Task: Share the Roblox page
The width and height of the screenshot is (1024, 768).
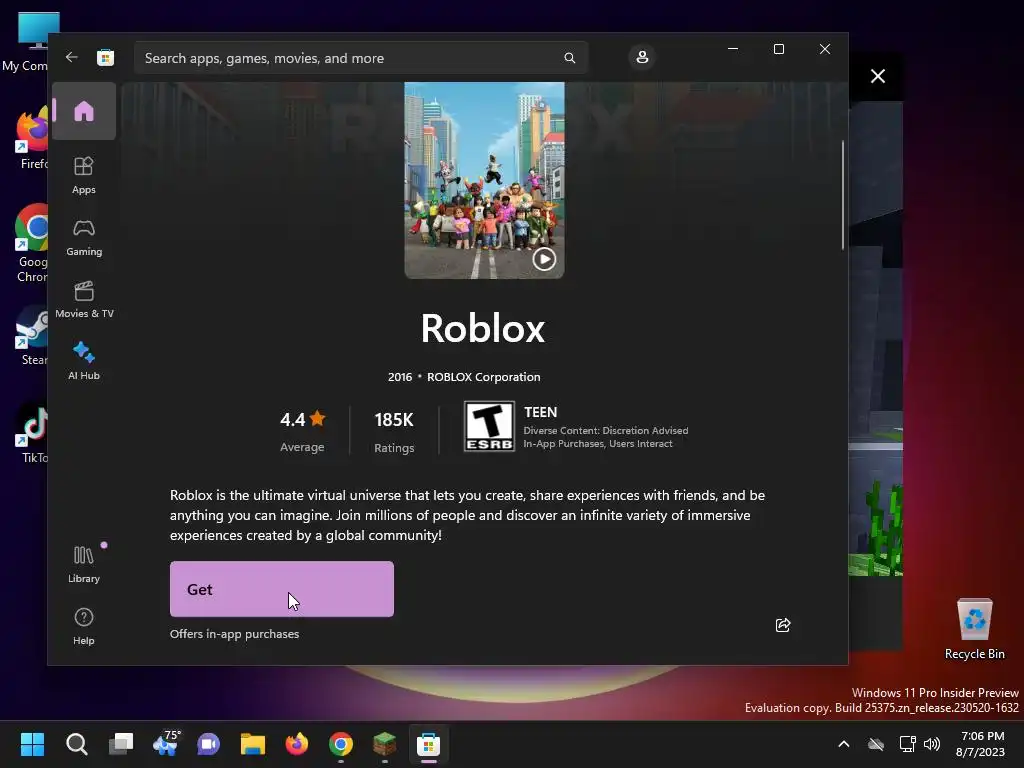Action: click(782, 625)
